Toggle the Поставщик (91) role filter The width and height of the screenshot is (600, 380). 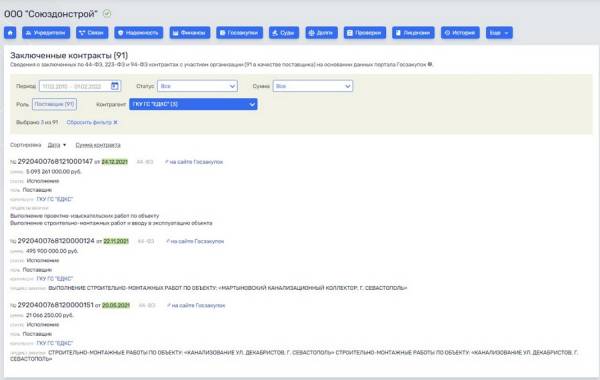(54, 104)
